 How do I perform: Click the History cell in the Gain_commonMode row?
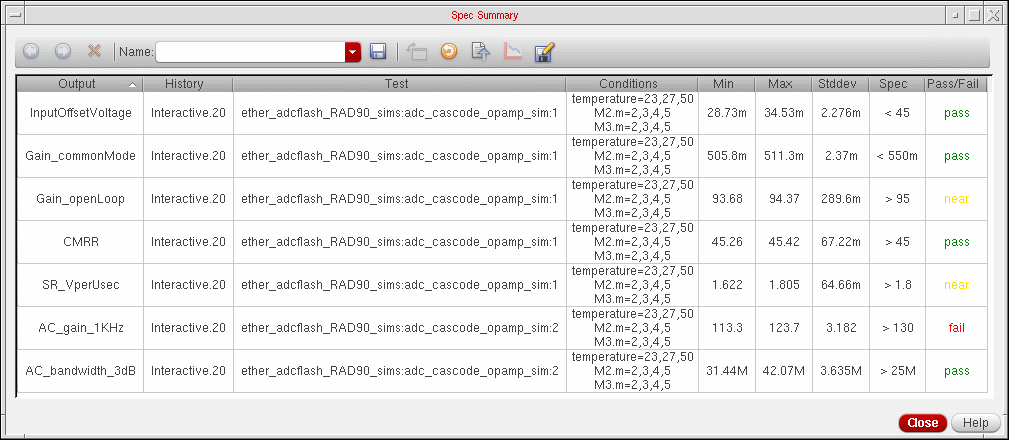[x=188, y=156]
